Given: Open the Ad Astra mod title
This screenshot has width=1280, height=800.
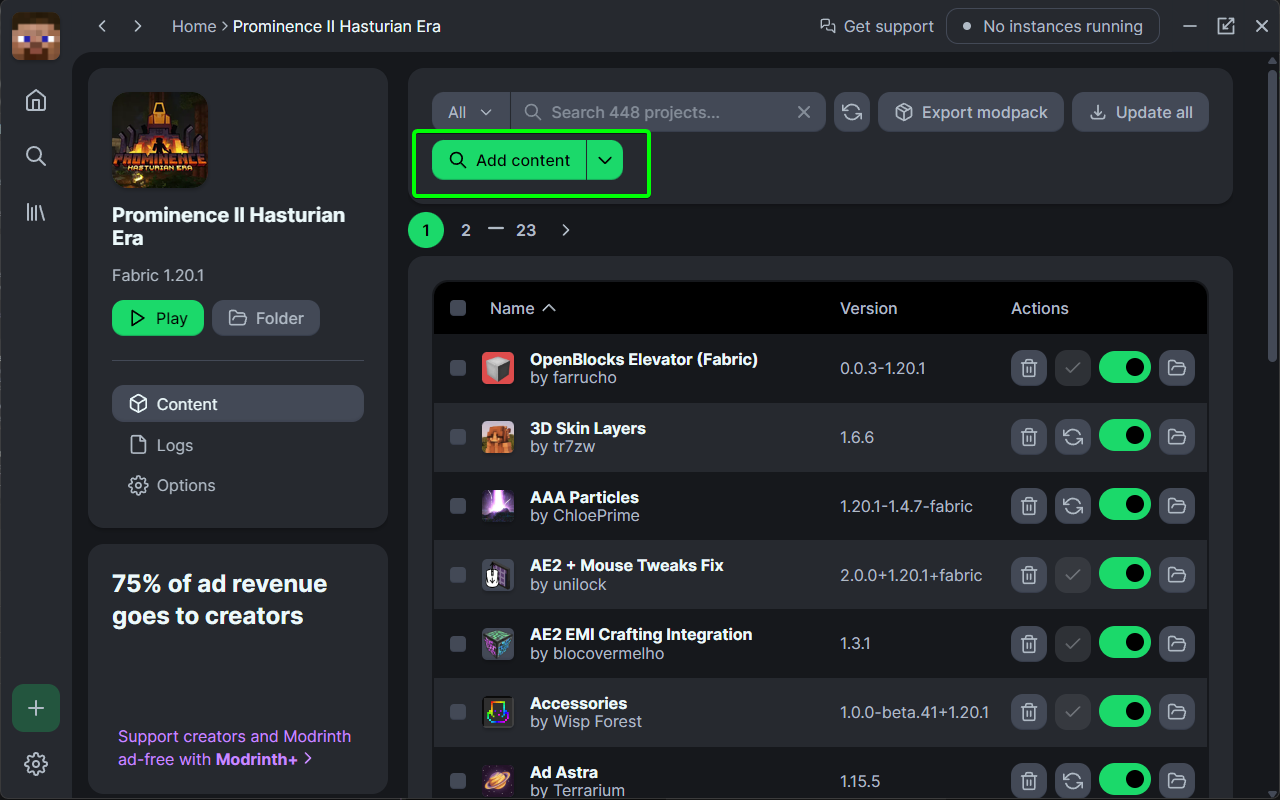Looking at the screenshot, I should tap(564, 772).
